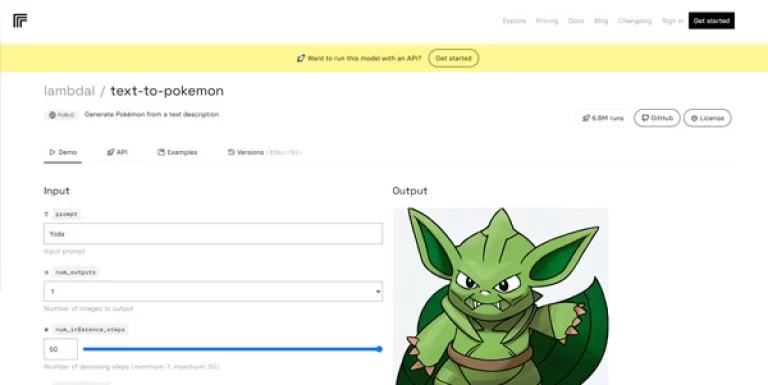Click the rocket icon in yellow banner
Viewport: 768px width, 385px height.
pyautogui.click(x=301, y=58)
